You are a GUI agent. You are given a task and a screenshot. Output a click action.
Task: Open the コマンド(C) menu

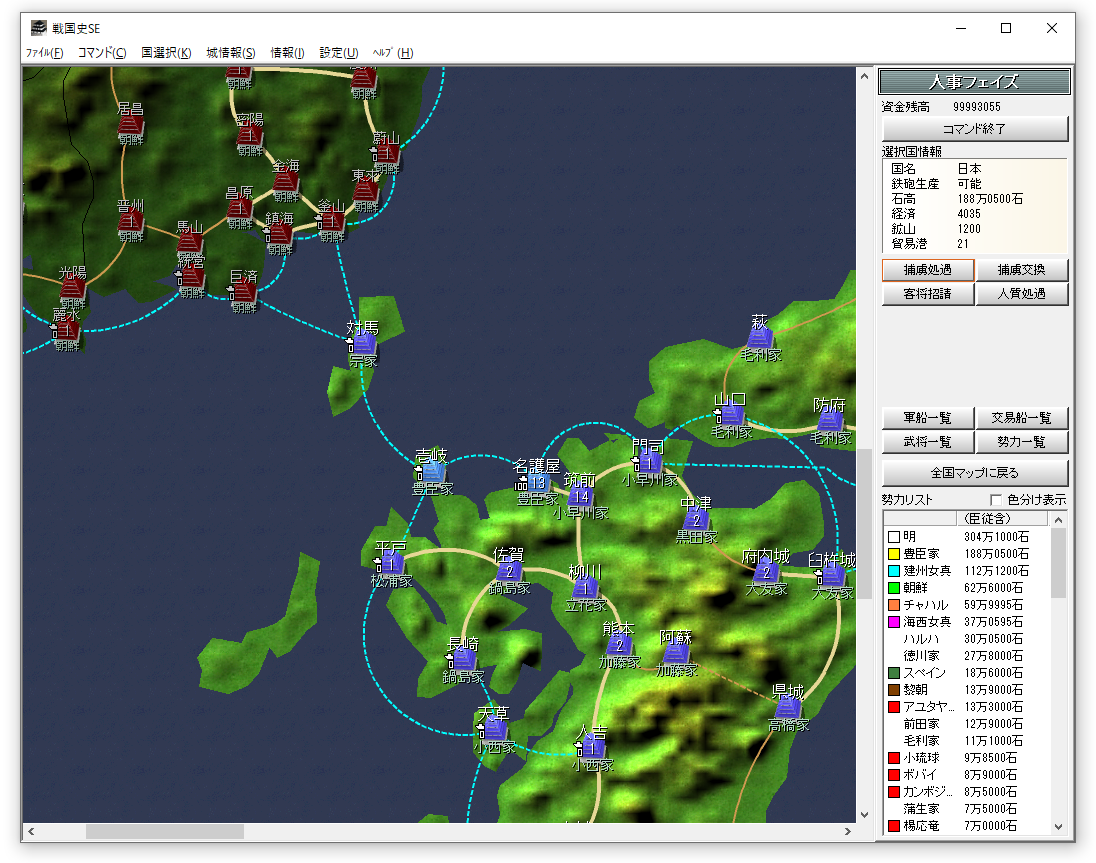pyautogui.click(x=102, y=53)
